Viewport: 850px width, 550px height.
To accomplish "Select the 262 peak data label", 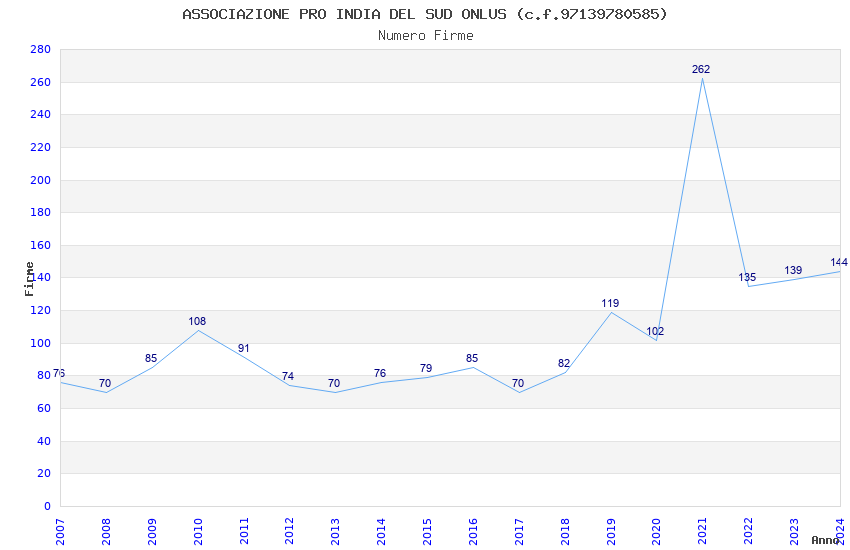I will (x=701, y=69).
